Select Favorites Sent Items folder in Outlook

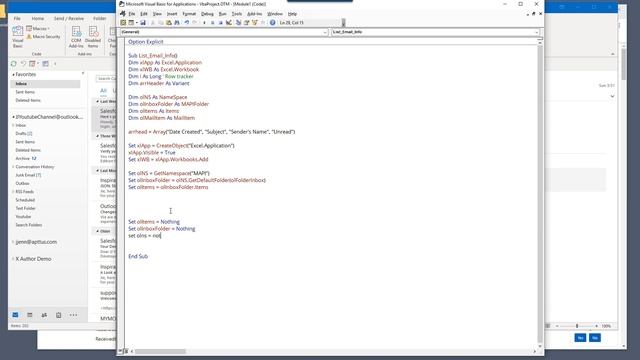tap(25, 92)
